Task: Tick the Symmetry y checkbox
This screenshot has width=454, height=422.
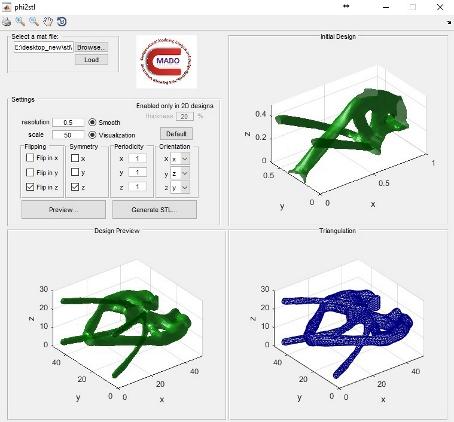Action: click(x=75, y=172)
